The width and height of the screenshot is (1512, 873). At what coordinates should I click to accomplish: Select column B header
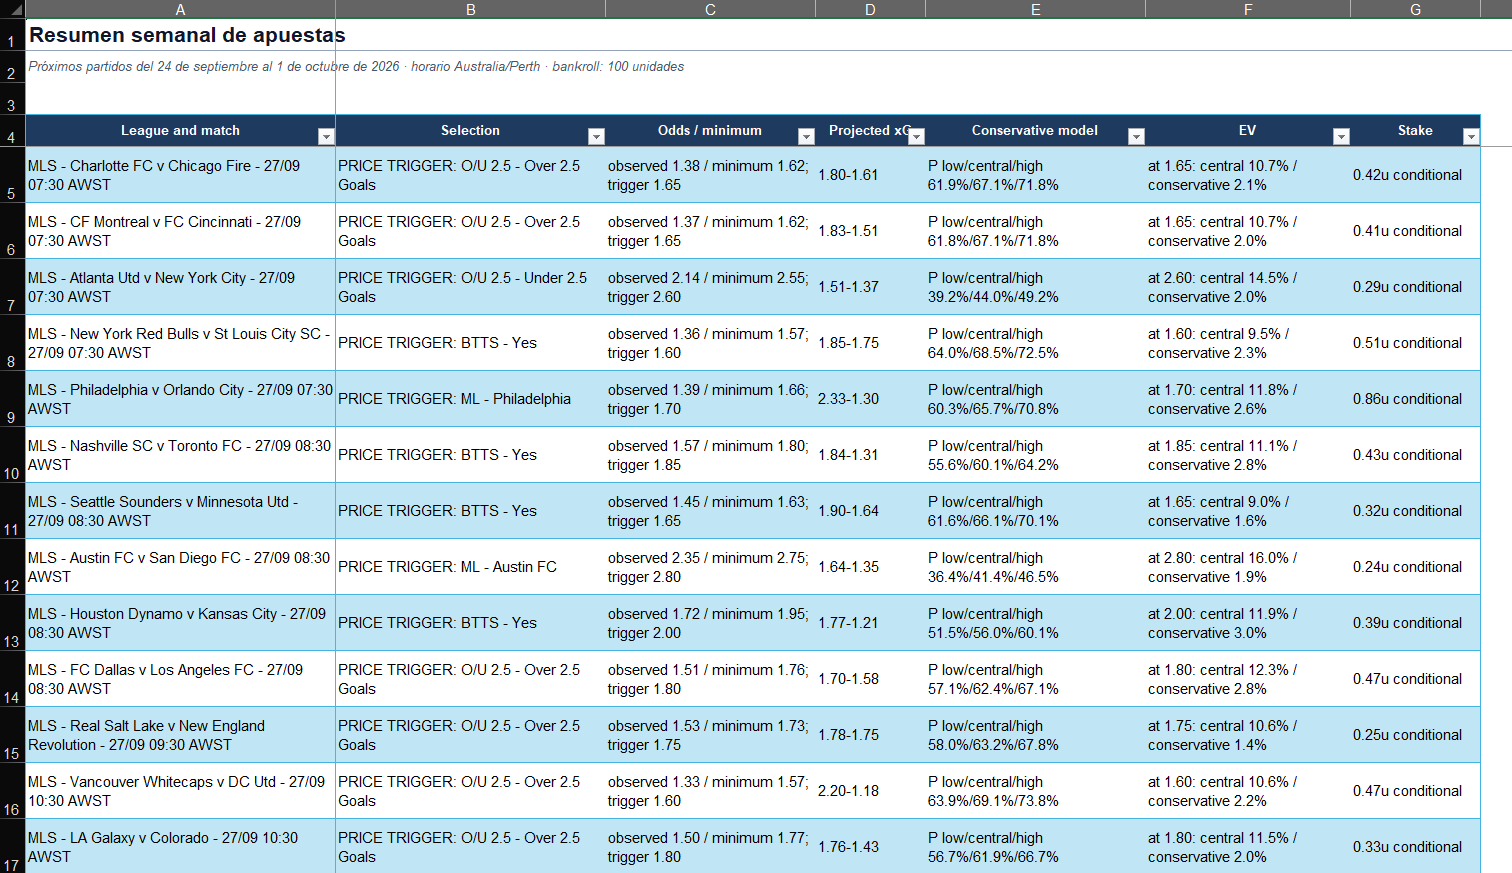[x=471, y=9]
